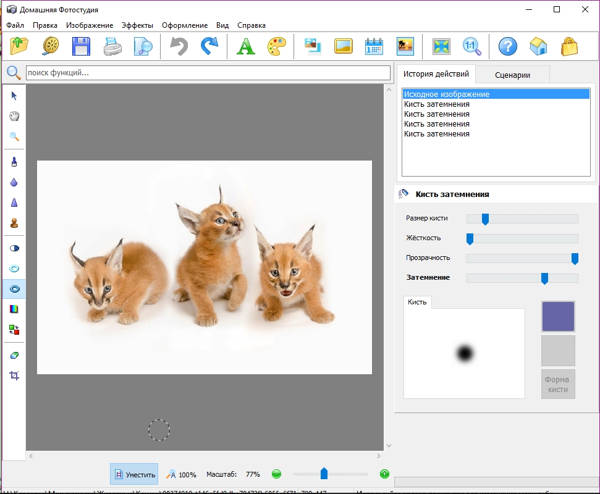
Task: Switch to the Сценарии tab
Action: pos(512,75)
